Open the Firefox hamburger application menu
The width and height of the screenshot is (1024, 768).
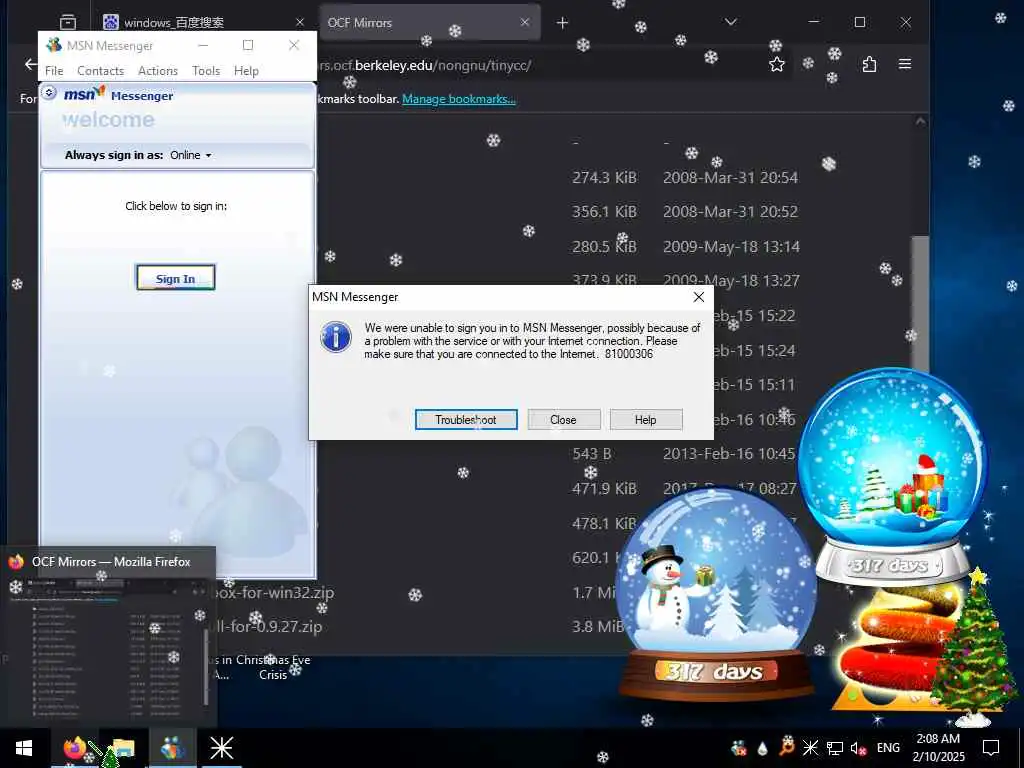[904, 64]
